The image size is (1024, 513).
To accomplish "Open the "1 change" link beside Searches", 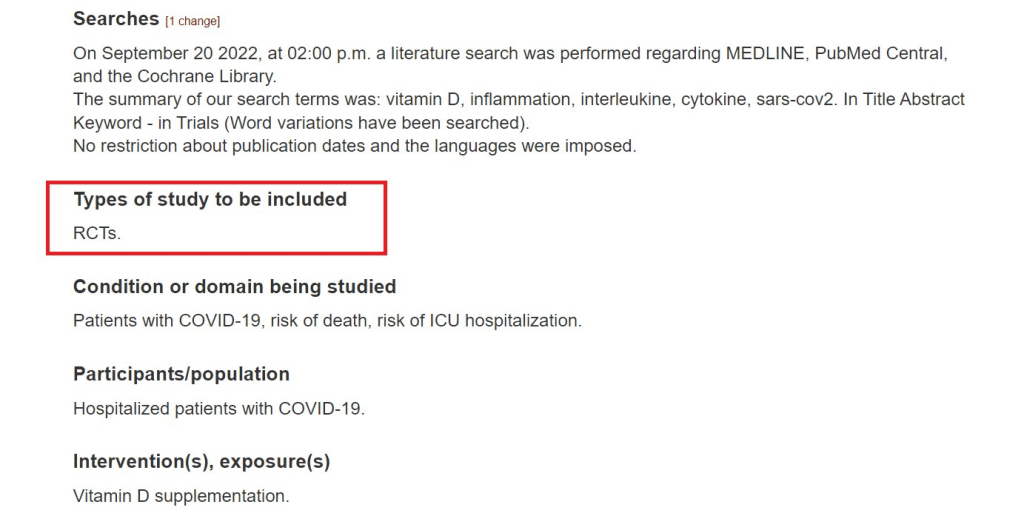I will 193,21.
